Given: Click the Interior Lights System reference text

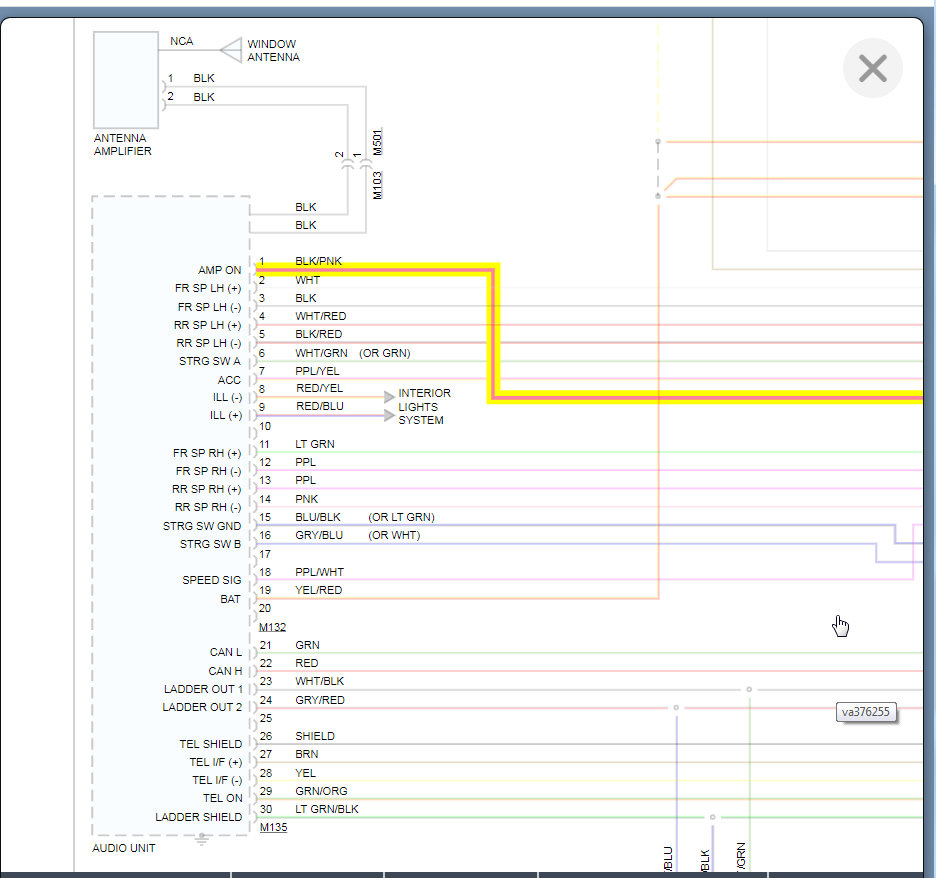Looking at the screenshot, I should pos(424,407).
